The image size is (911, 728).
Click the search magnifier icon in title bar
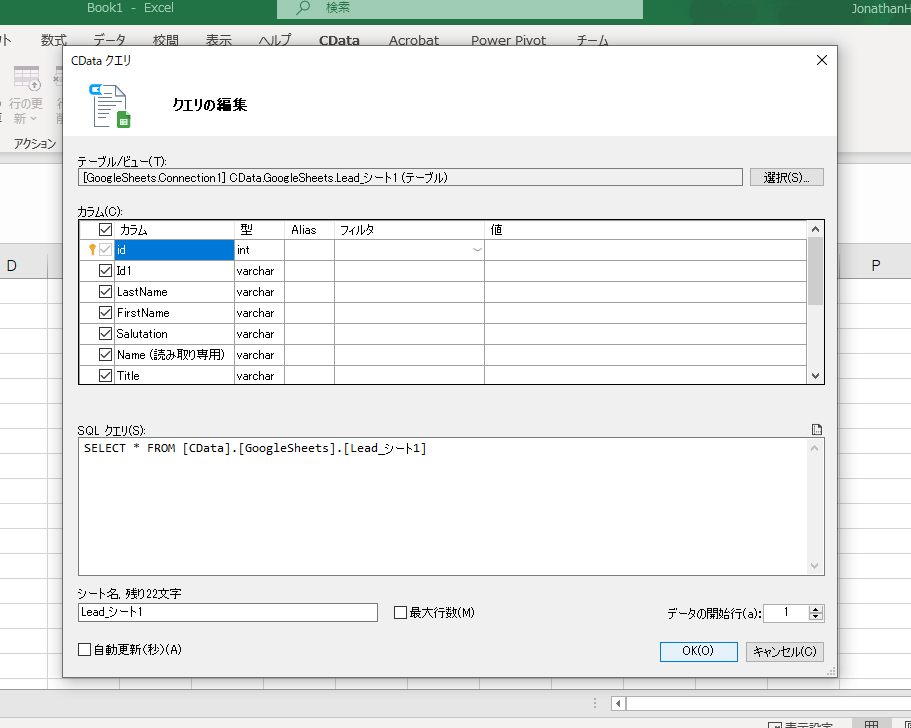(x=303, y=8)
